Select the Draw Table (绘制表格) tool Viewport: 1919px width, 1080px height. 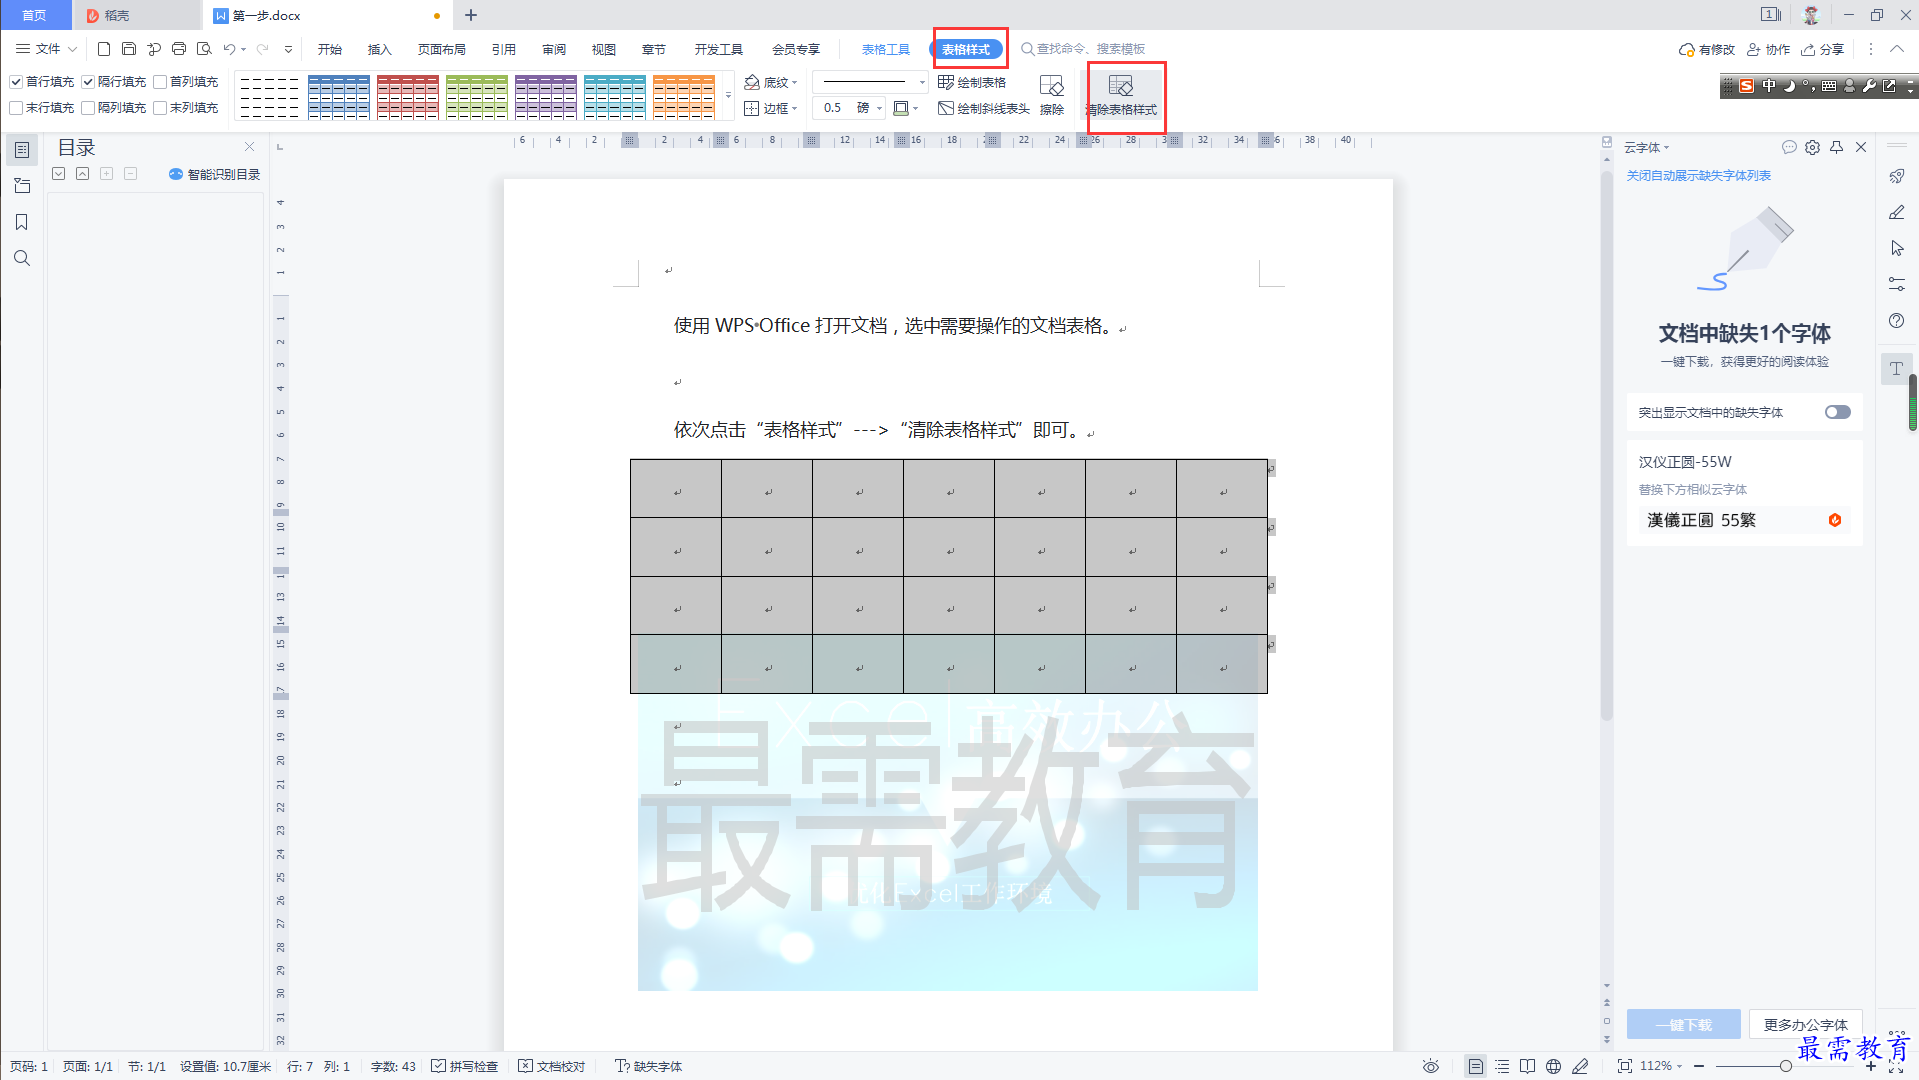pyautogui.click(x=972, y=82)
